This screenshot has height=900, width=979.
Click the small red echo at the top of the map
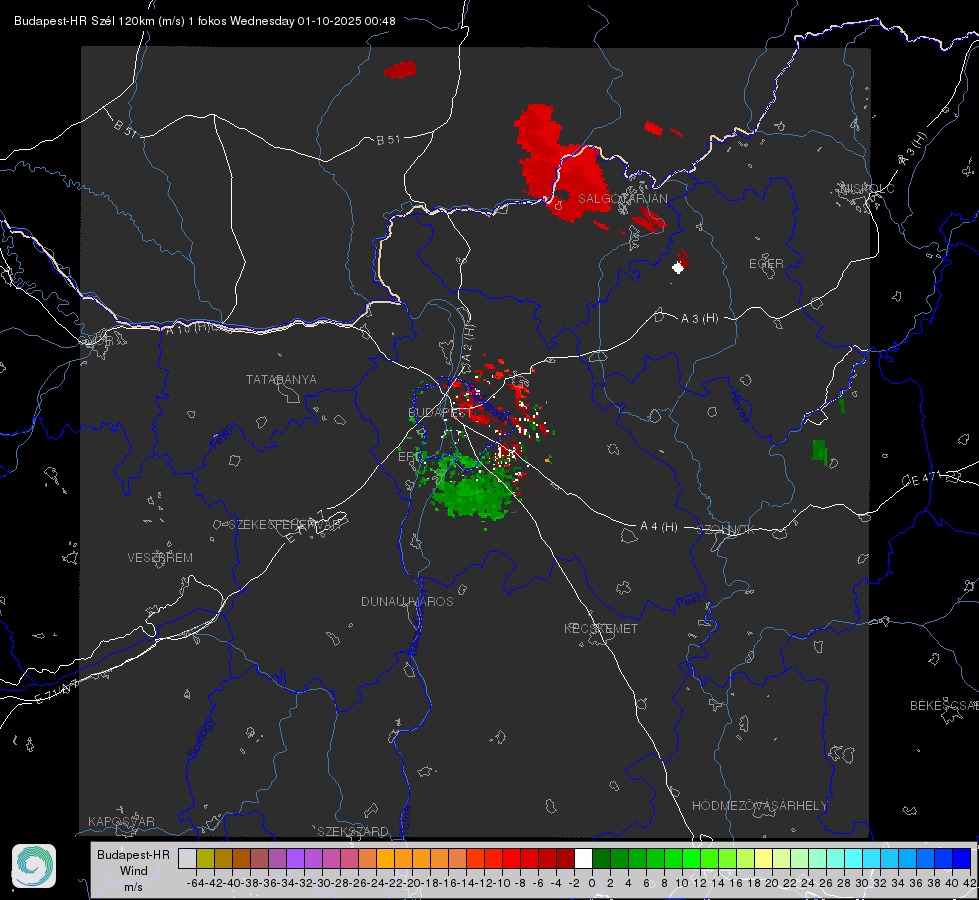pos(400,69)
